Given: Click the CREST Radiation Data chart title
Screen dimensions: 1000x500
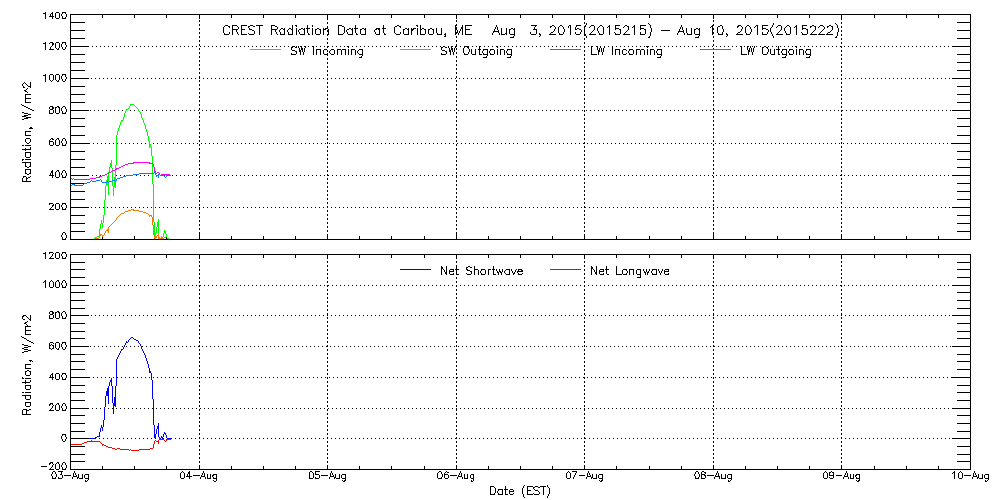Looking at the screenshot, I should (x=530, y=31).
